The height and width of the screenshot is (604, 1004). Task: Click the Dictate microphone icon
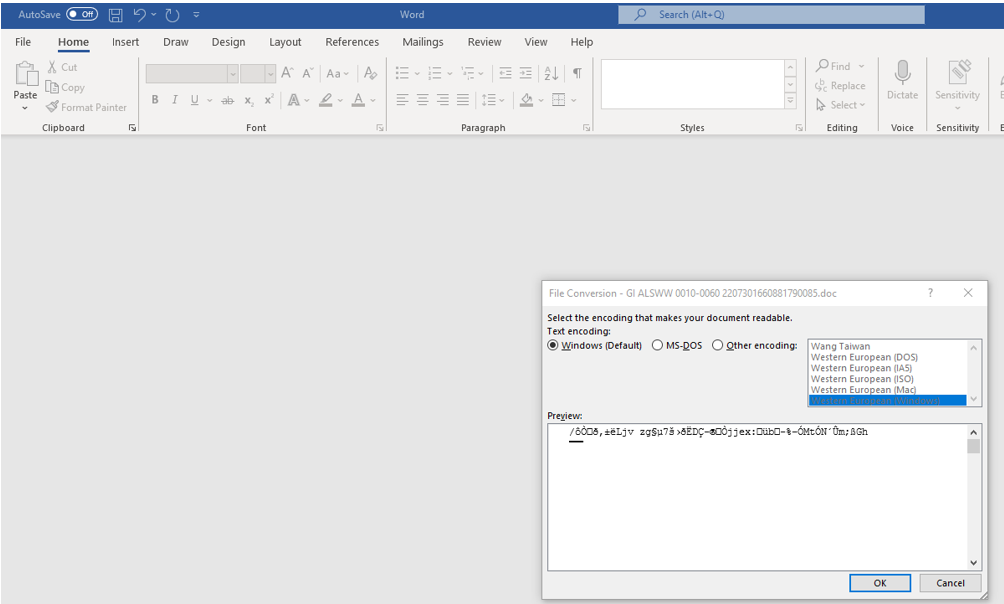click(902, 73)
